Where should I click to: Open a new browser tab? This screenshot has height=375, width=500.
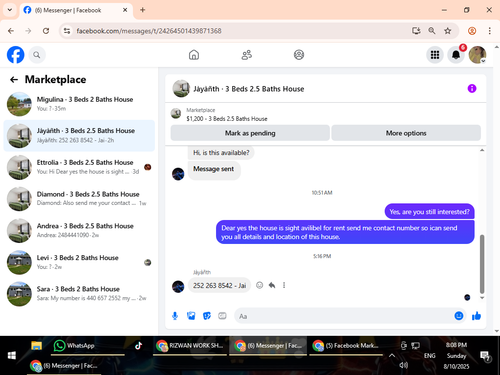(x=143, y=10)
